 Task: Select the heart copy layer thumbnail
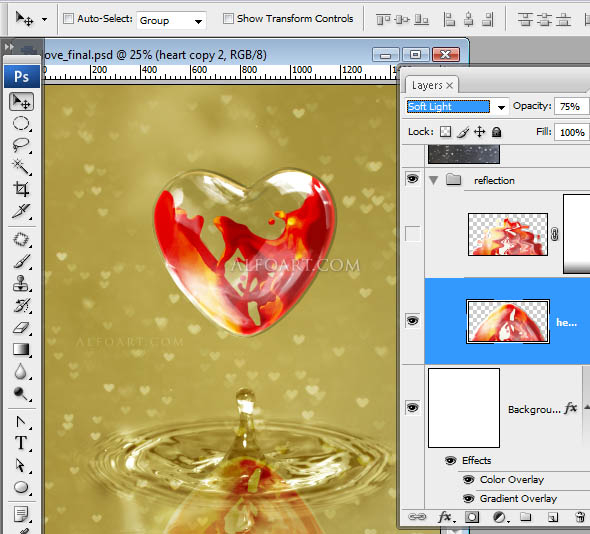[x=508, y=321]
